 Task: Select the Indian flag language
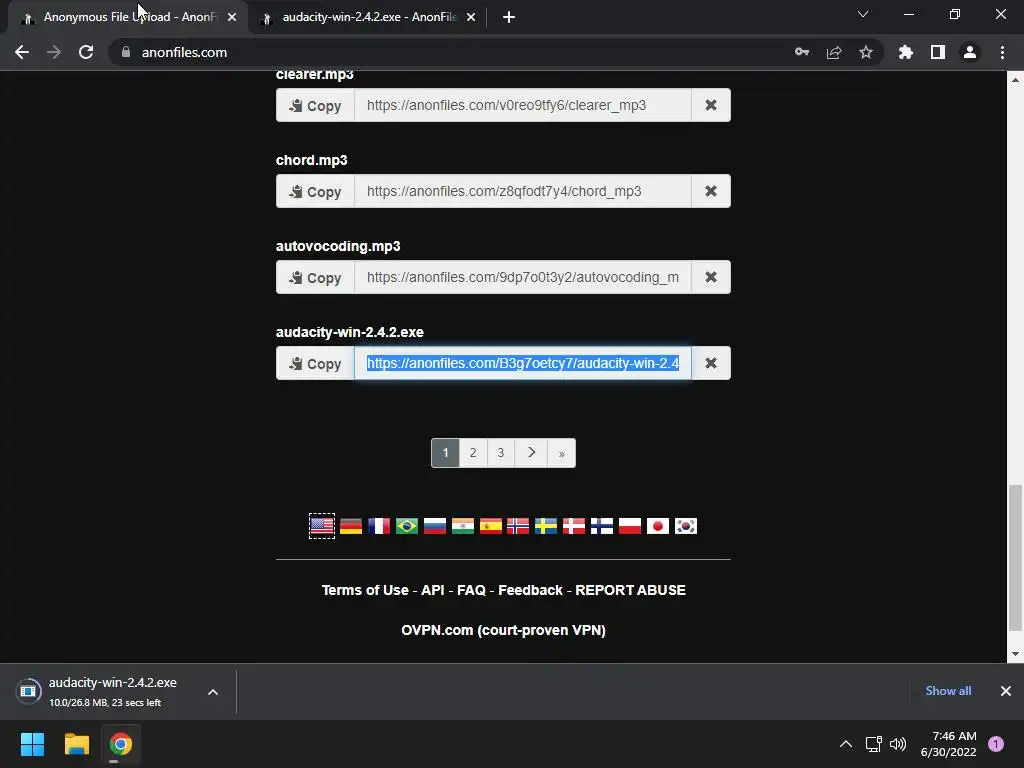(463, 526)
